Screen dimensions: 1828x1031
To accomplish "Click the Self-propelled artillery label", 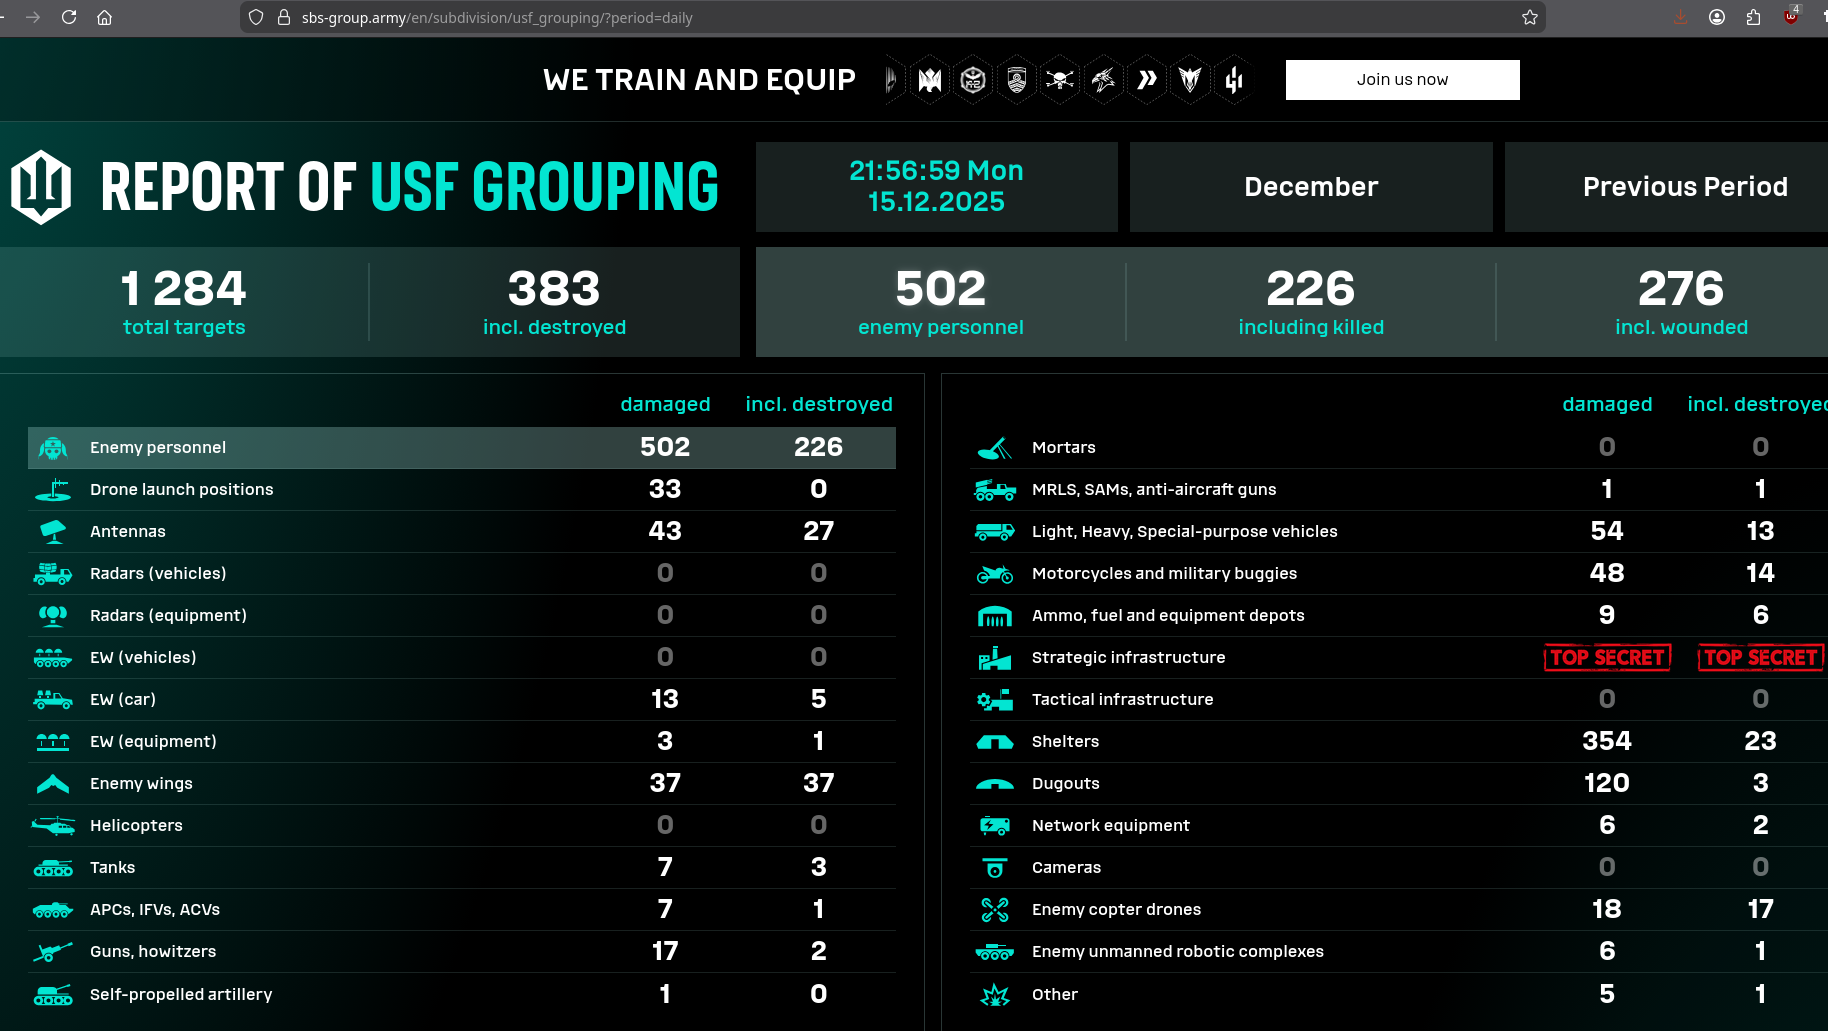I will click(181, 995).
